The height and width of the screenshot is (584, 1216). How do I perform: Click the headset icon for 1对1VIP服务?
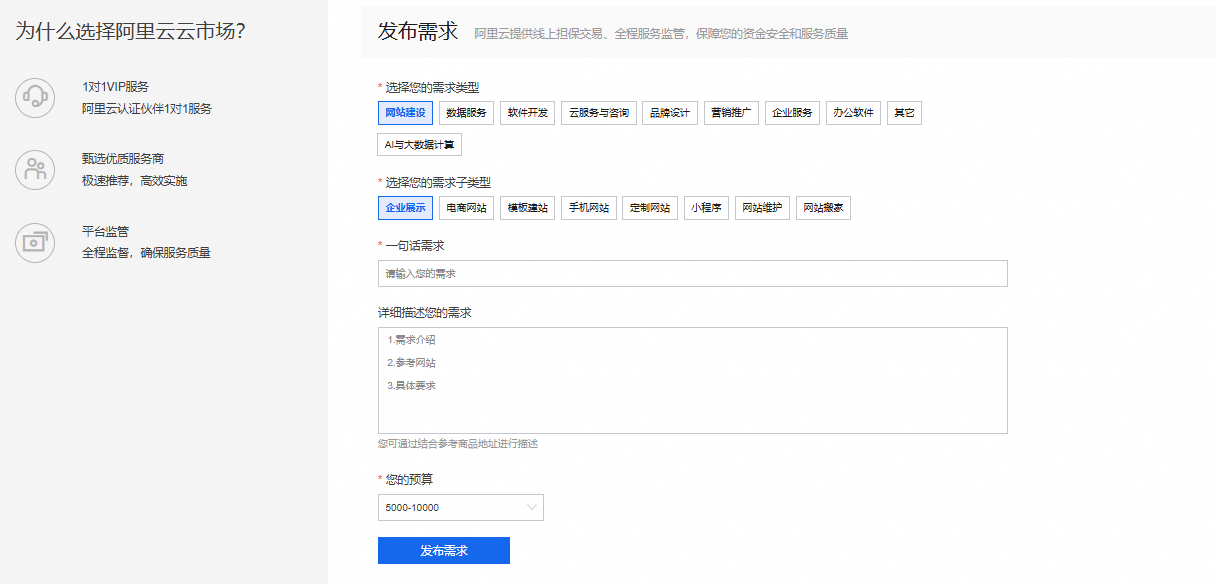point(35,98)
